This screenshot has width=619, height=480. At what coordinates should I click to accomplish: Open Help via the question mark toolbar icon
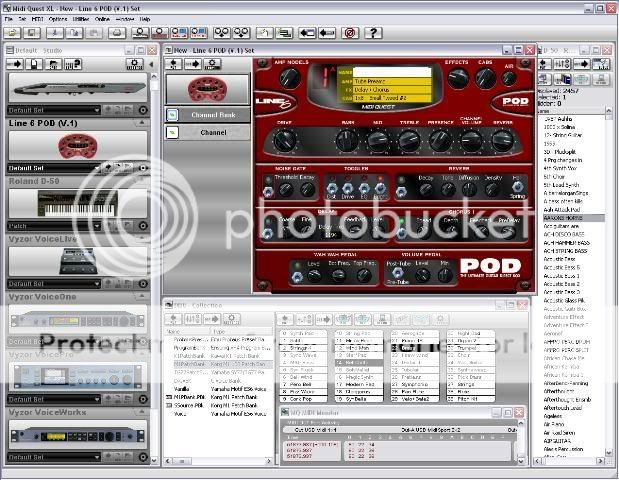[x=373, y=33]
